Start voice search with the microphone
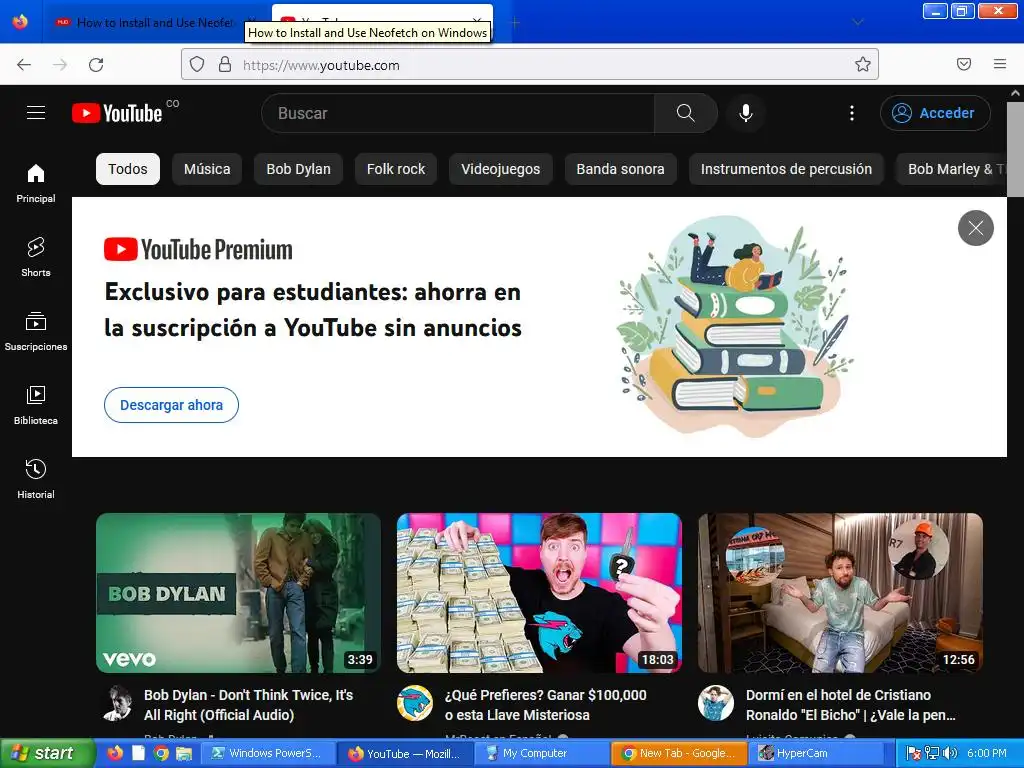 tap(746, 113)
